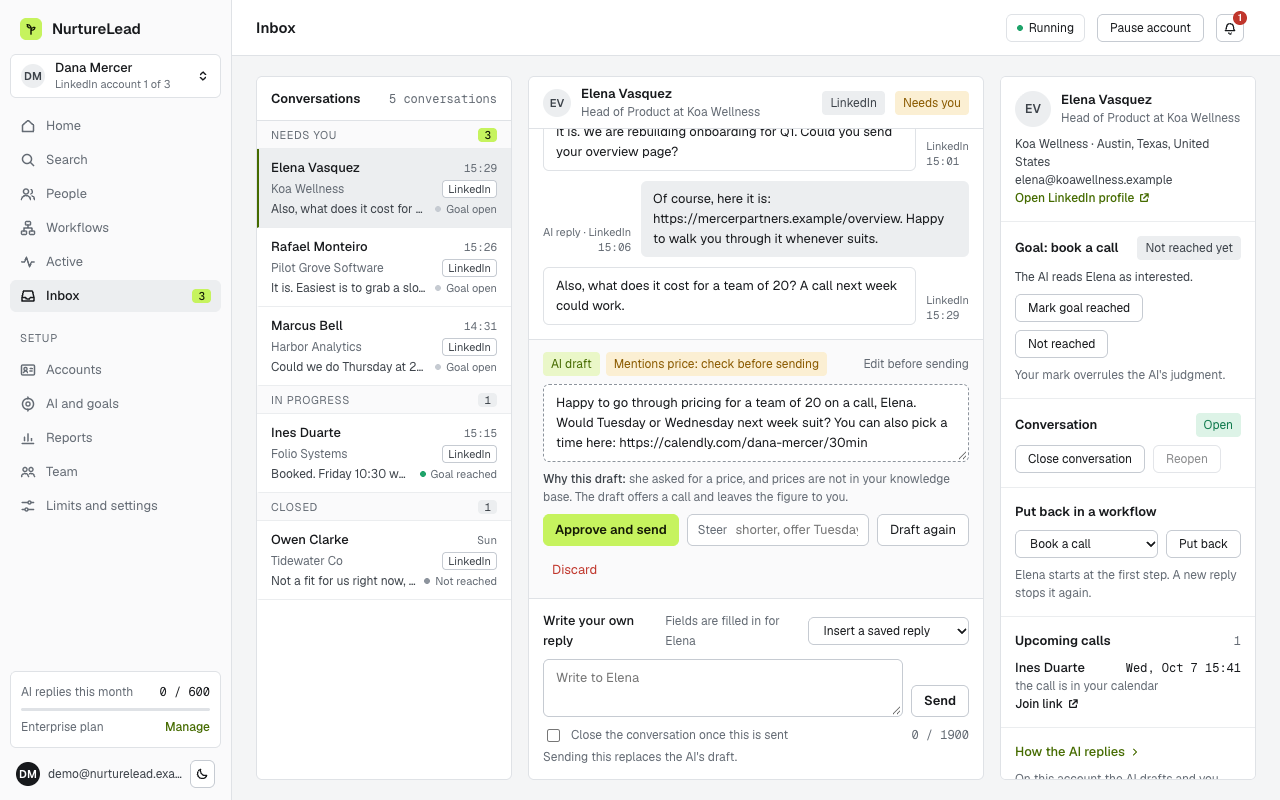
Task: Mark goal reached for Elena
Action: (x=1079, y=308)
